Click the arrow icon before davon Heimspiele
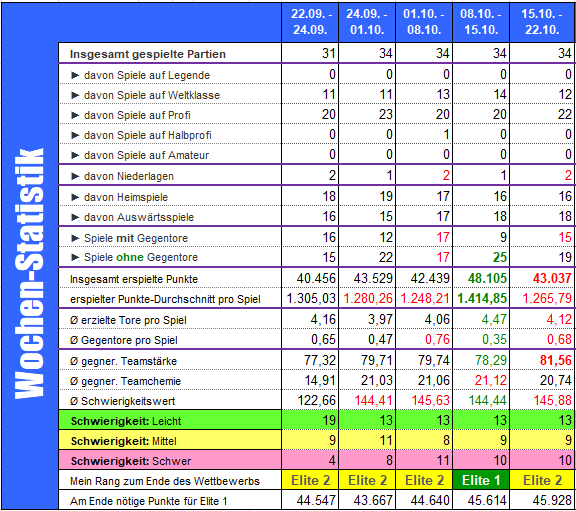 pos(75,197)
